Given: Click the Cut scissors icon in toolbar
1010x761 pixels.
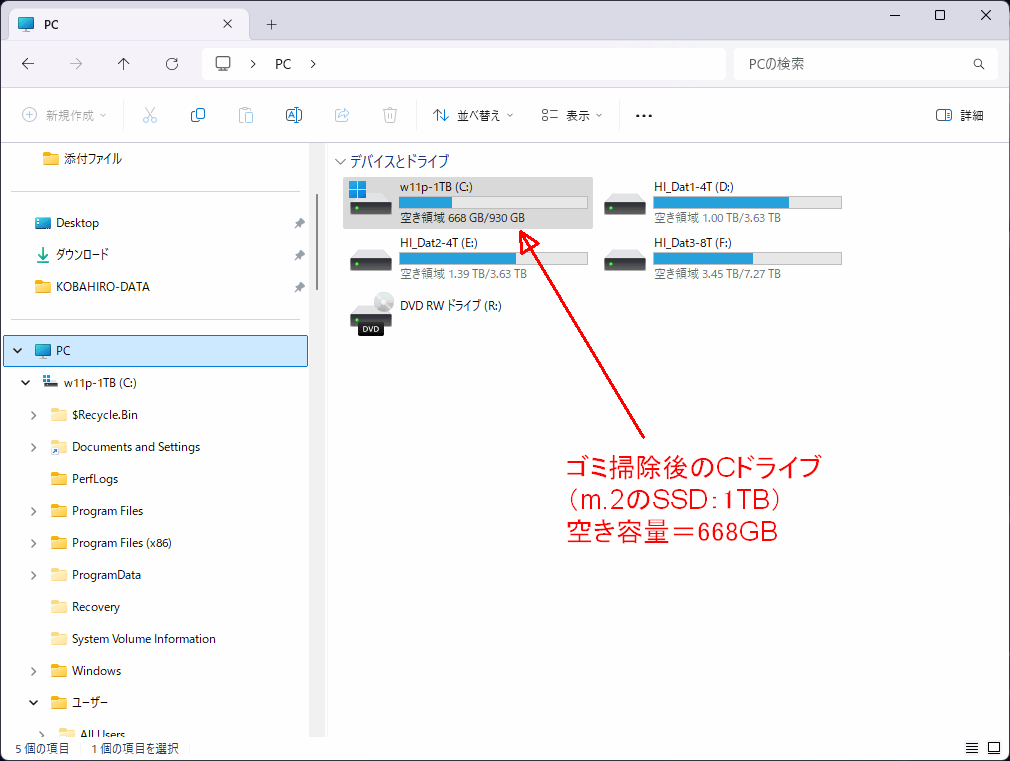Looking at the screenshot, I should tap(149, 115).
